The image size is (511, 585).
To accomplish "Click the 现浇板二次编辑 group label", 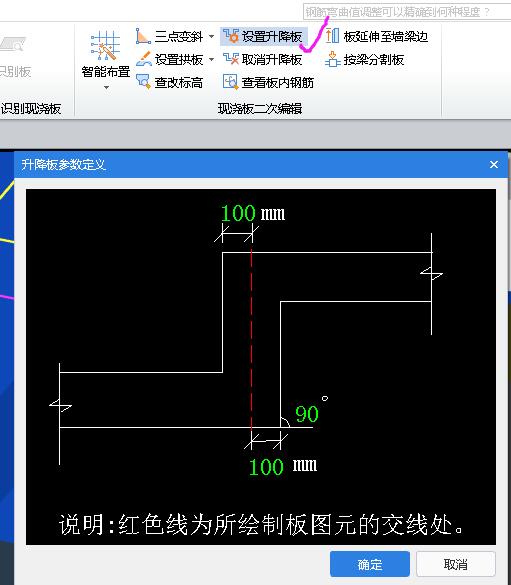I will pyautogui.click(x=260, y=109).
